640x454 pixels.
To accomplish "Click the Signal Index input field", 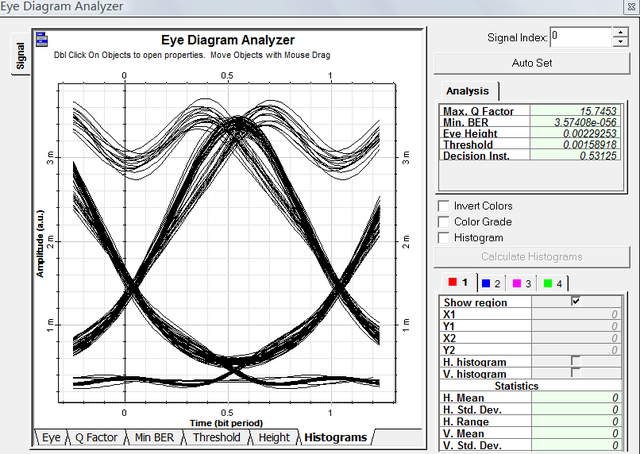I will point(581,37).
